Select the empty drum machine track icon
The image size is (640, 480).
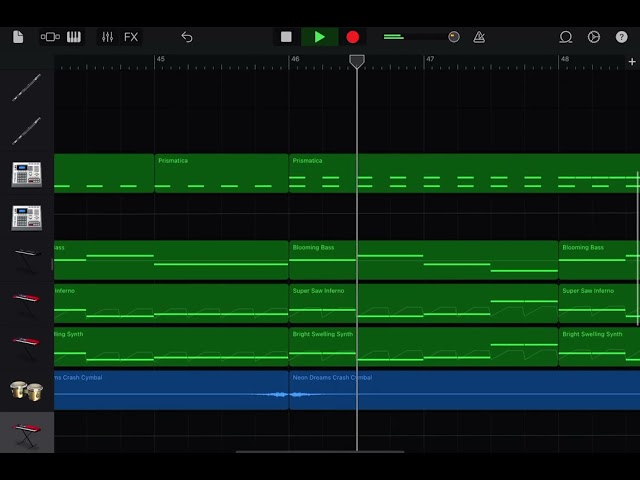[27, 218]
